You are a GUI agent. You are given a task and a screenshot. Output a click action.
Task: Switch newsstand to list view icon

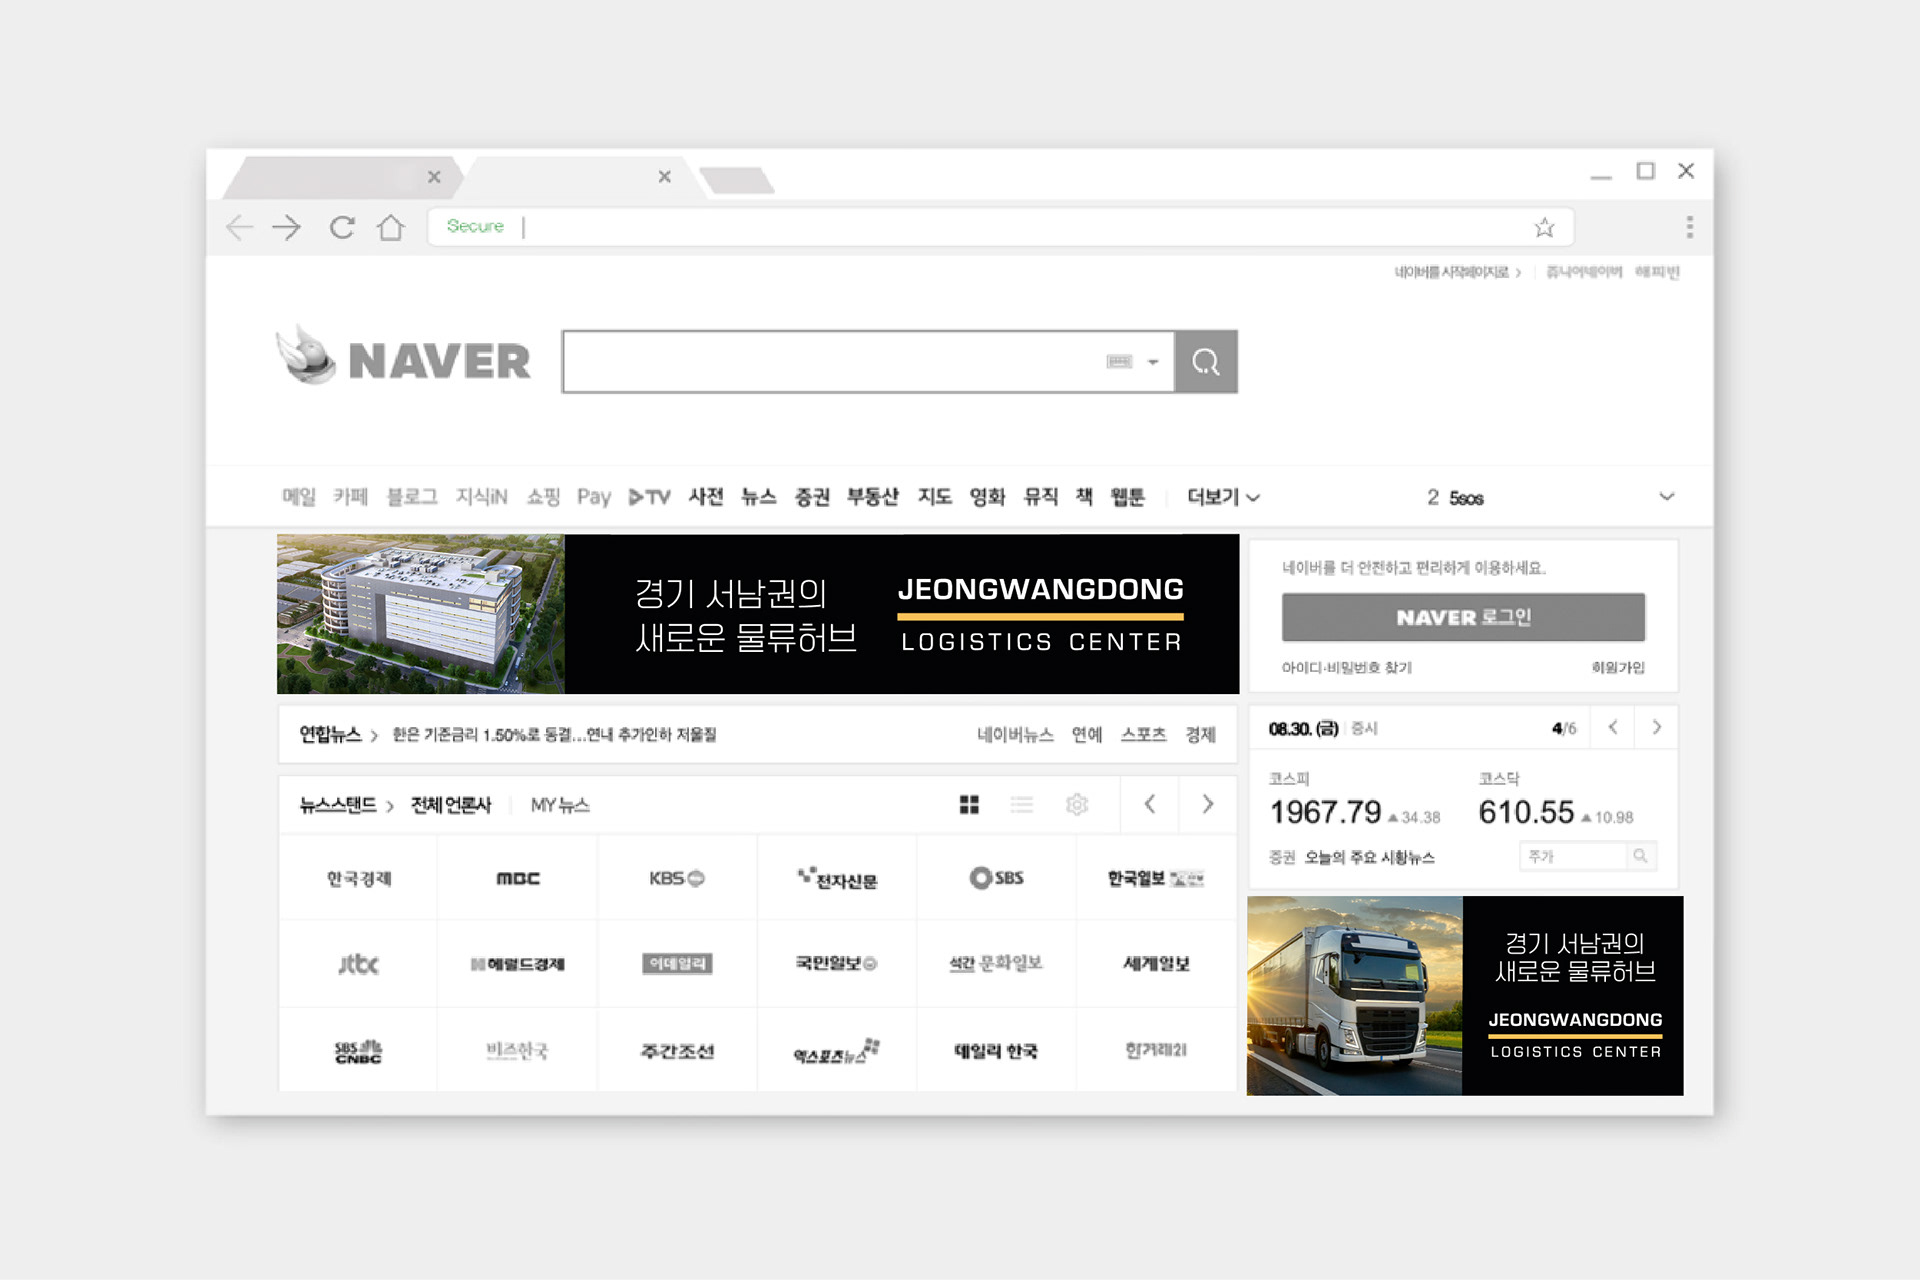click(1022, 805)
